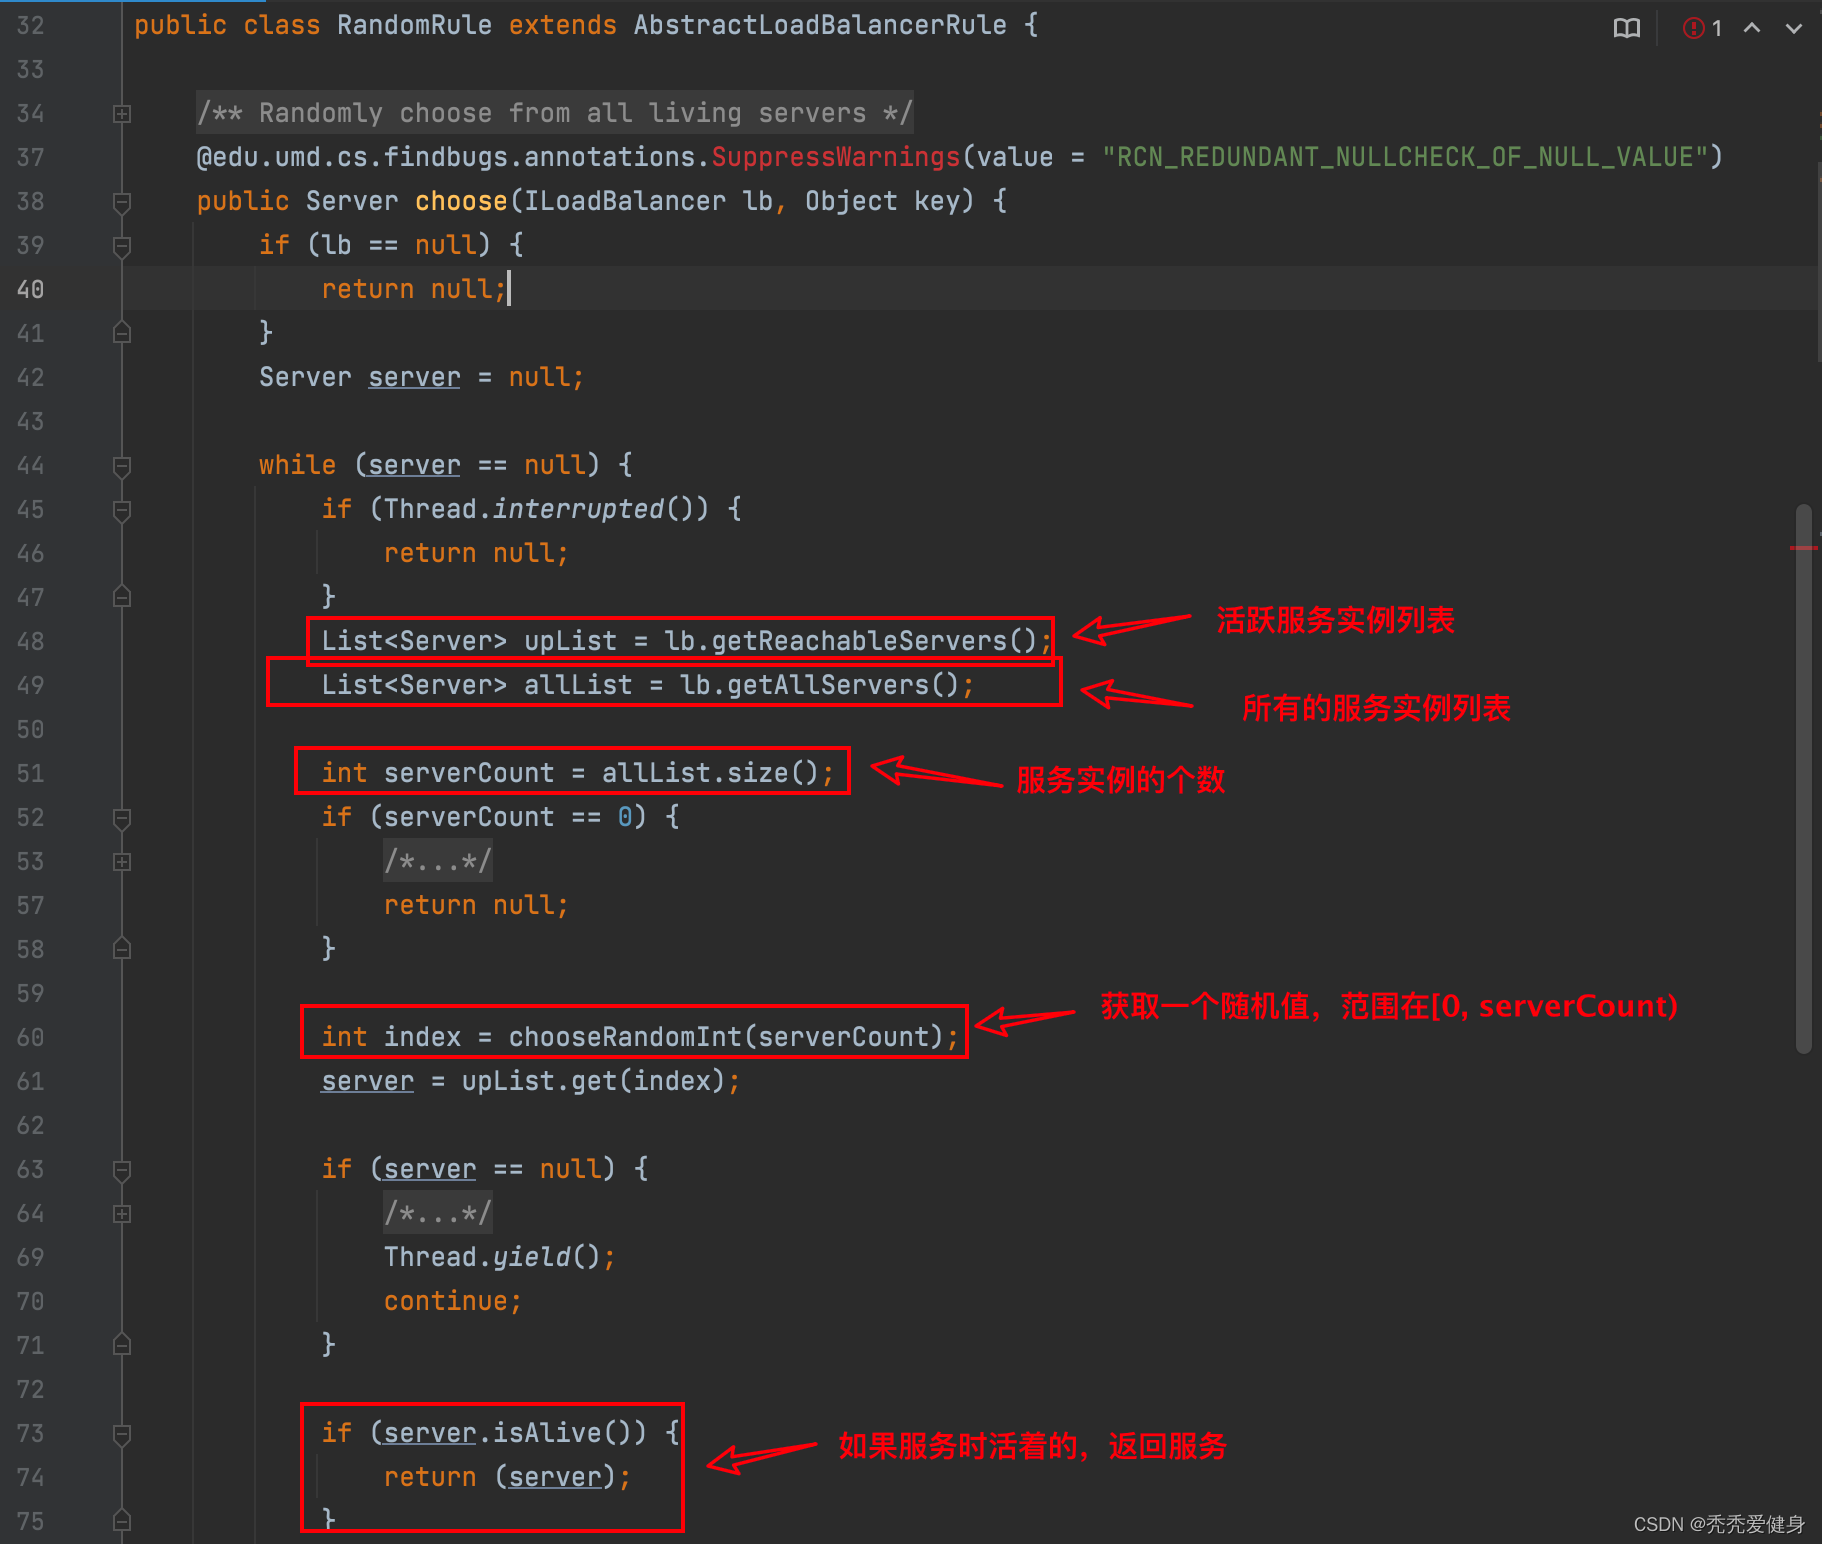Collapse the if lb == null block at line 39
Screen dimensions: 1822x1544
122,246
